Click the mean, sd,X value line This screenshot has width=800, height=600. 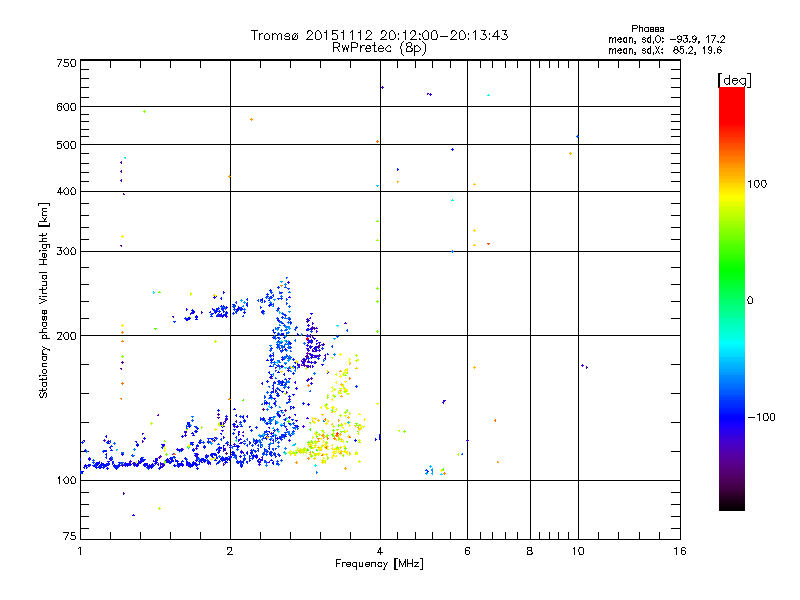click(x=665, y=50)
